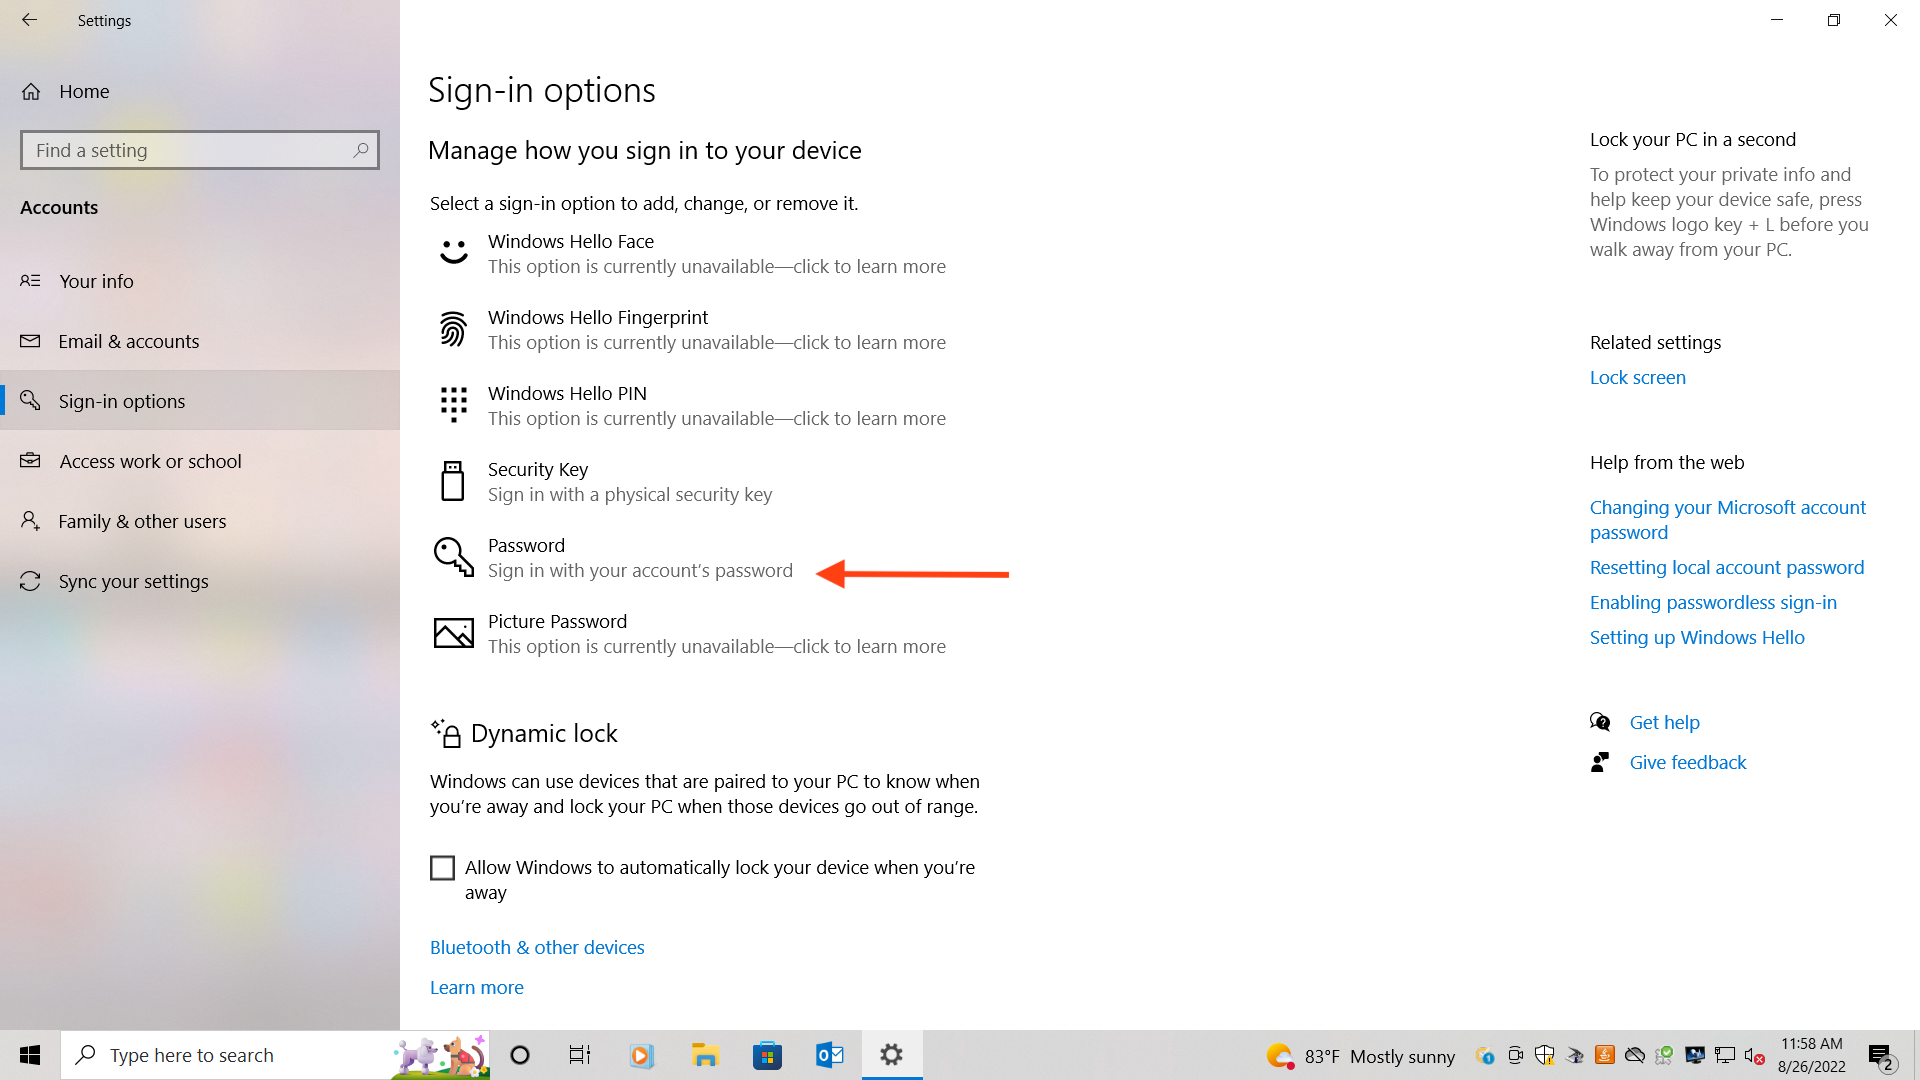Click the Meet Now camera tray icon
Image resolution: width=1920 pixels, height=1080 pixels.
(1515, 1055)
